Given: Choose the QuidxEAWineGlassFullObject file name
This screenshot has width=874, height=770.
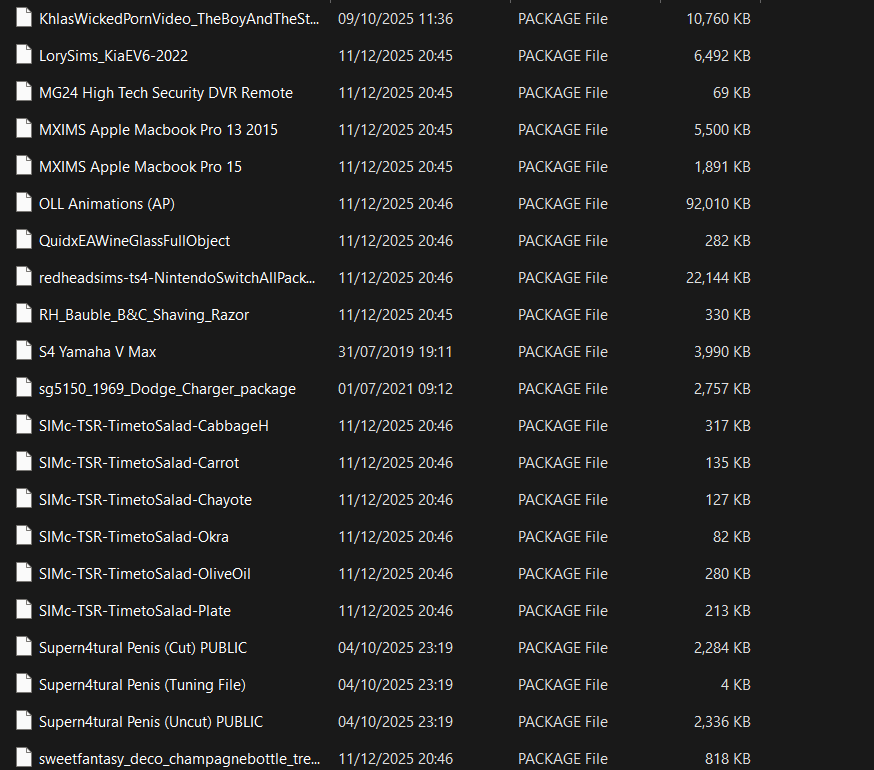Looking at the screenshot, I should [x=134, y=241].
